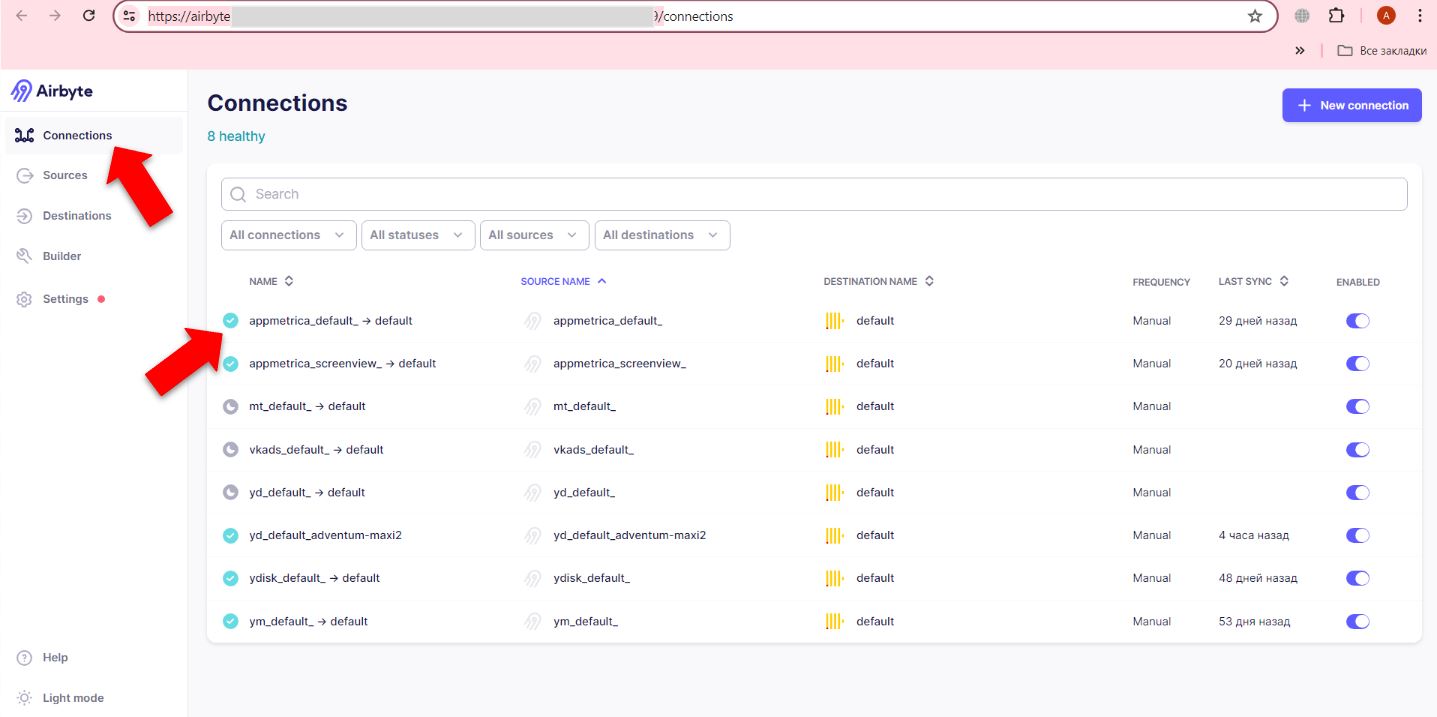Viewport: 1437px width, 717px height.
Task: Expand the All statuses filter
Action: (x=418, y=235)
